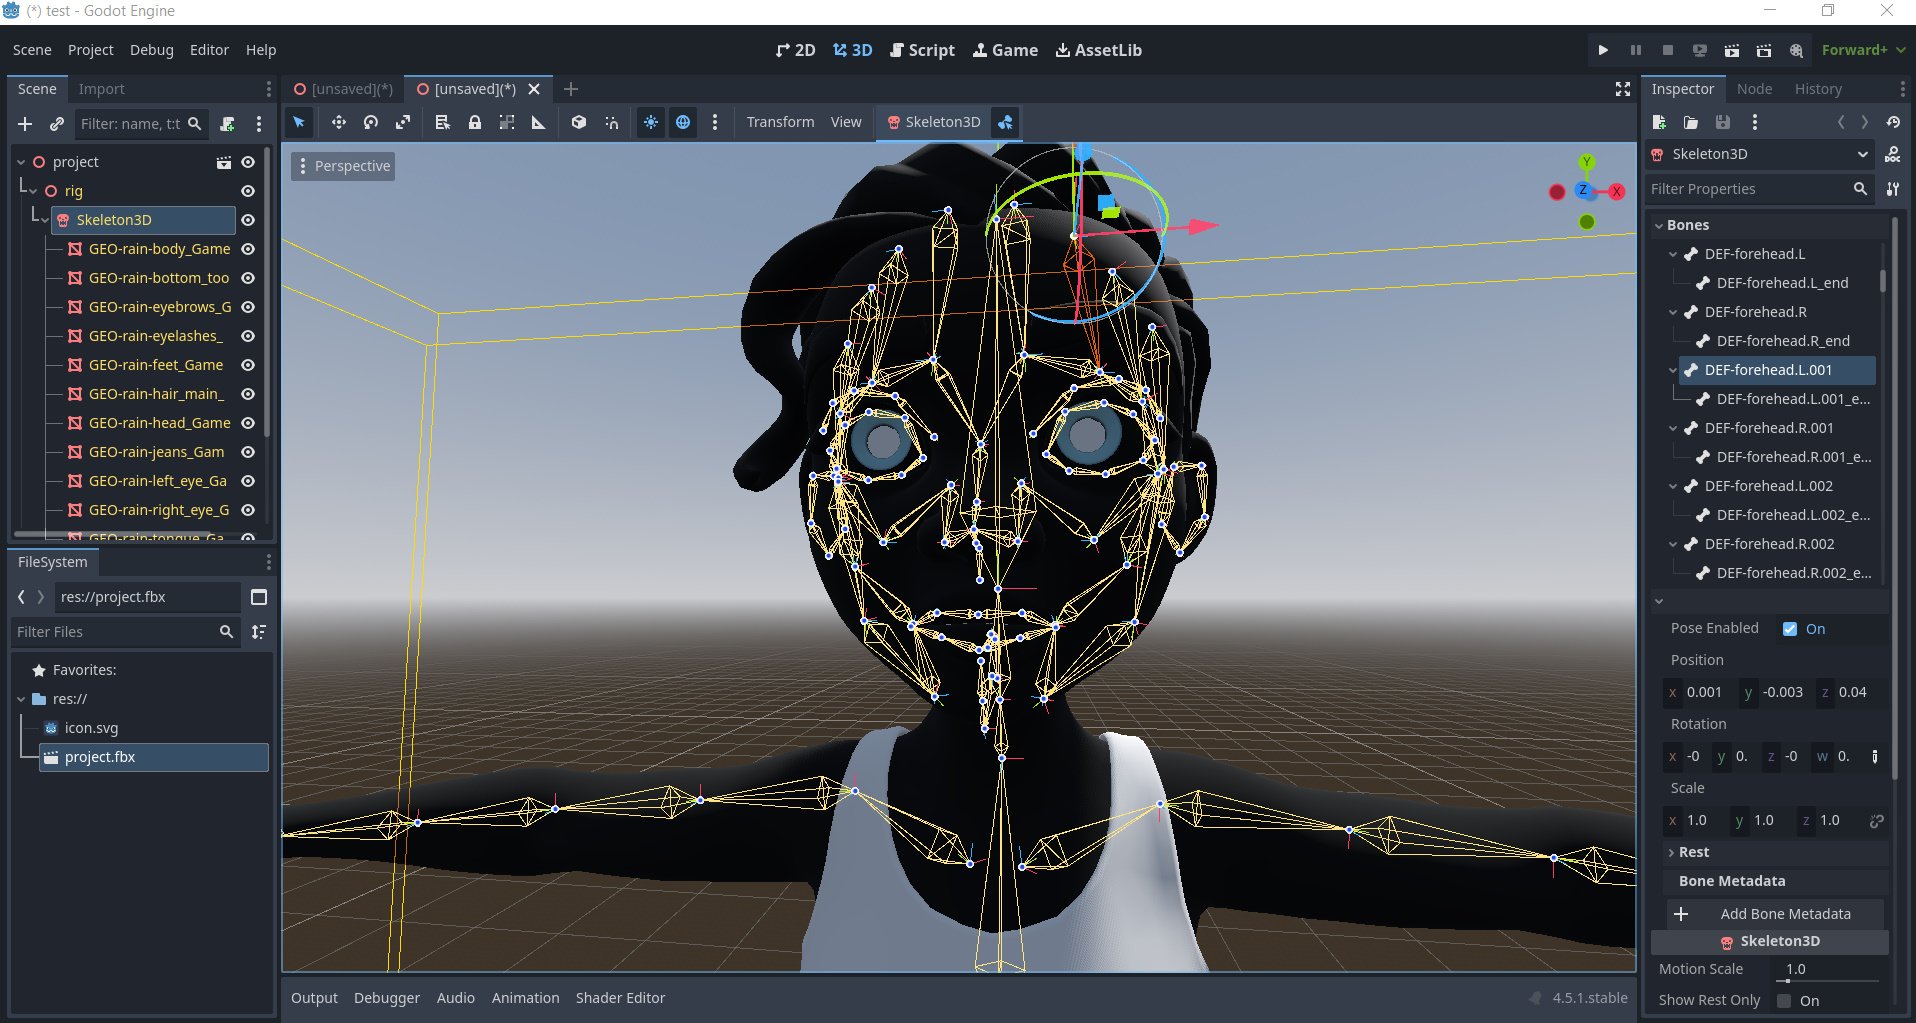Open the inspector load resource folder icon
The image size is (1916, 1023).
tap(1691, 122)
